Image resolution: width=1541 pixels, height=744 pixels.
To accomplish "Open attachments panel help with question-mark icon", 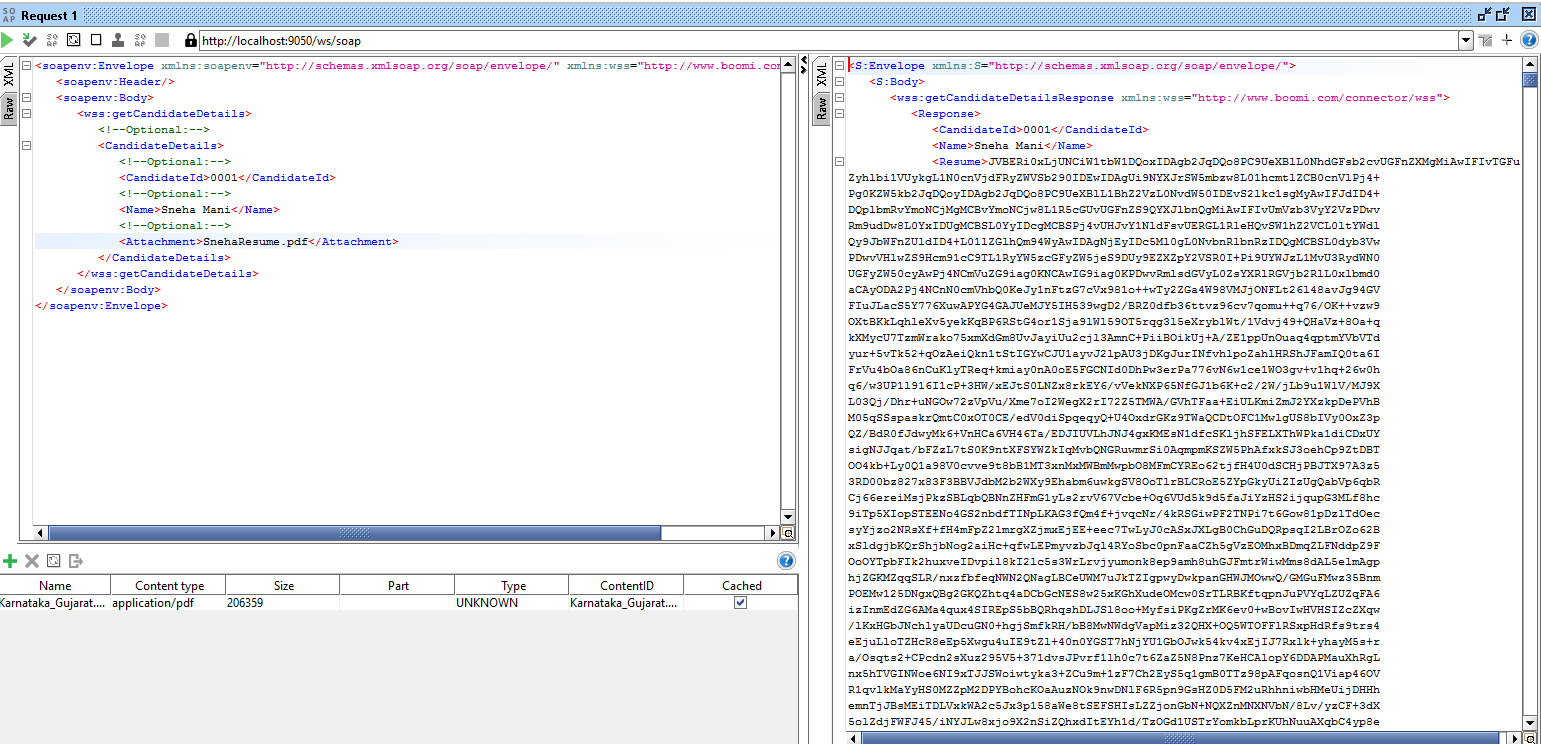I will coord(787,562).
